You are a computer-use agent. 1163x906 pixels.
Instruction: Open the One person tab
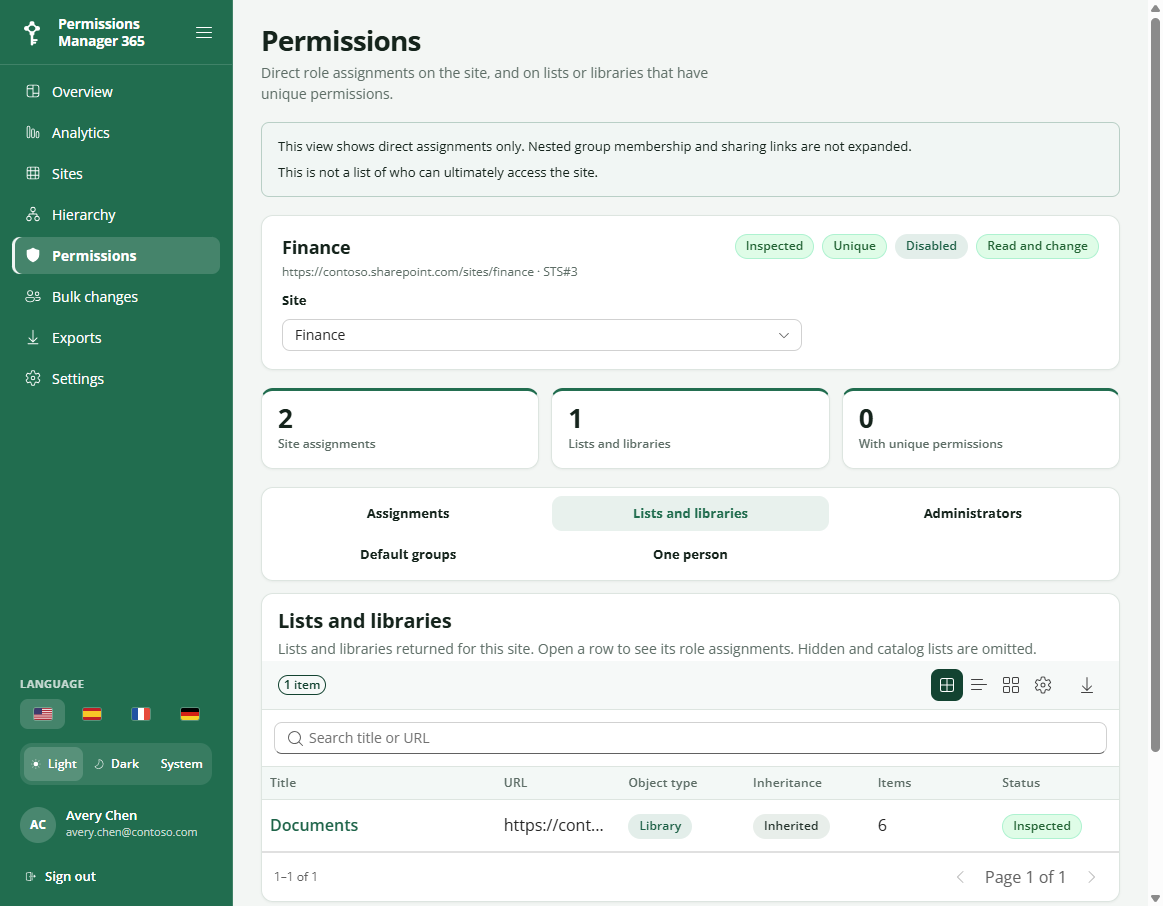pos(691,555)
